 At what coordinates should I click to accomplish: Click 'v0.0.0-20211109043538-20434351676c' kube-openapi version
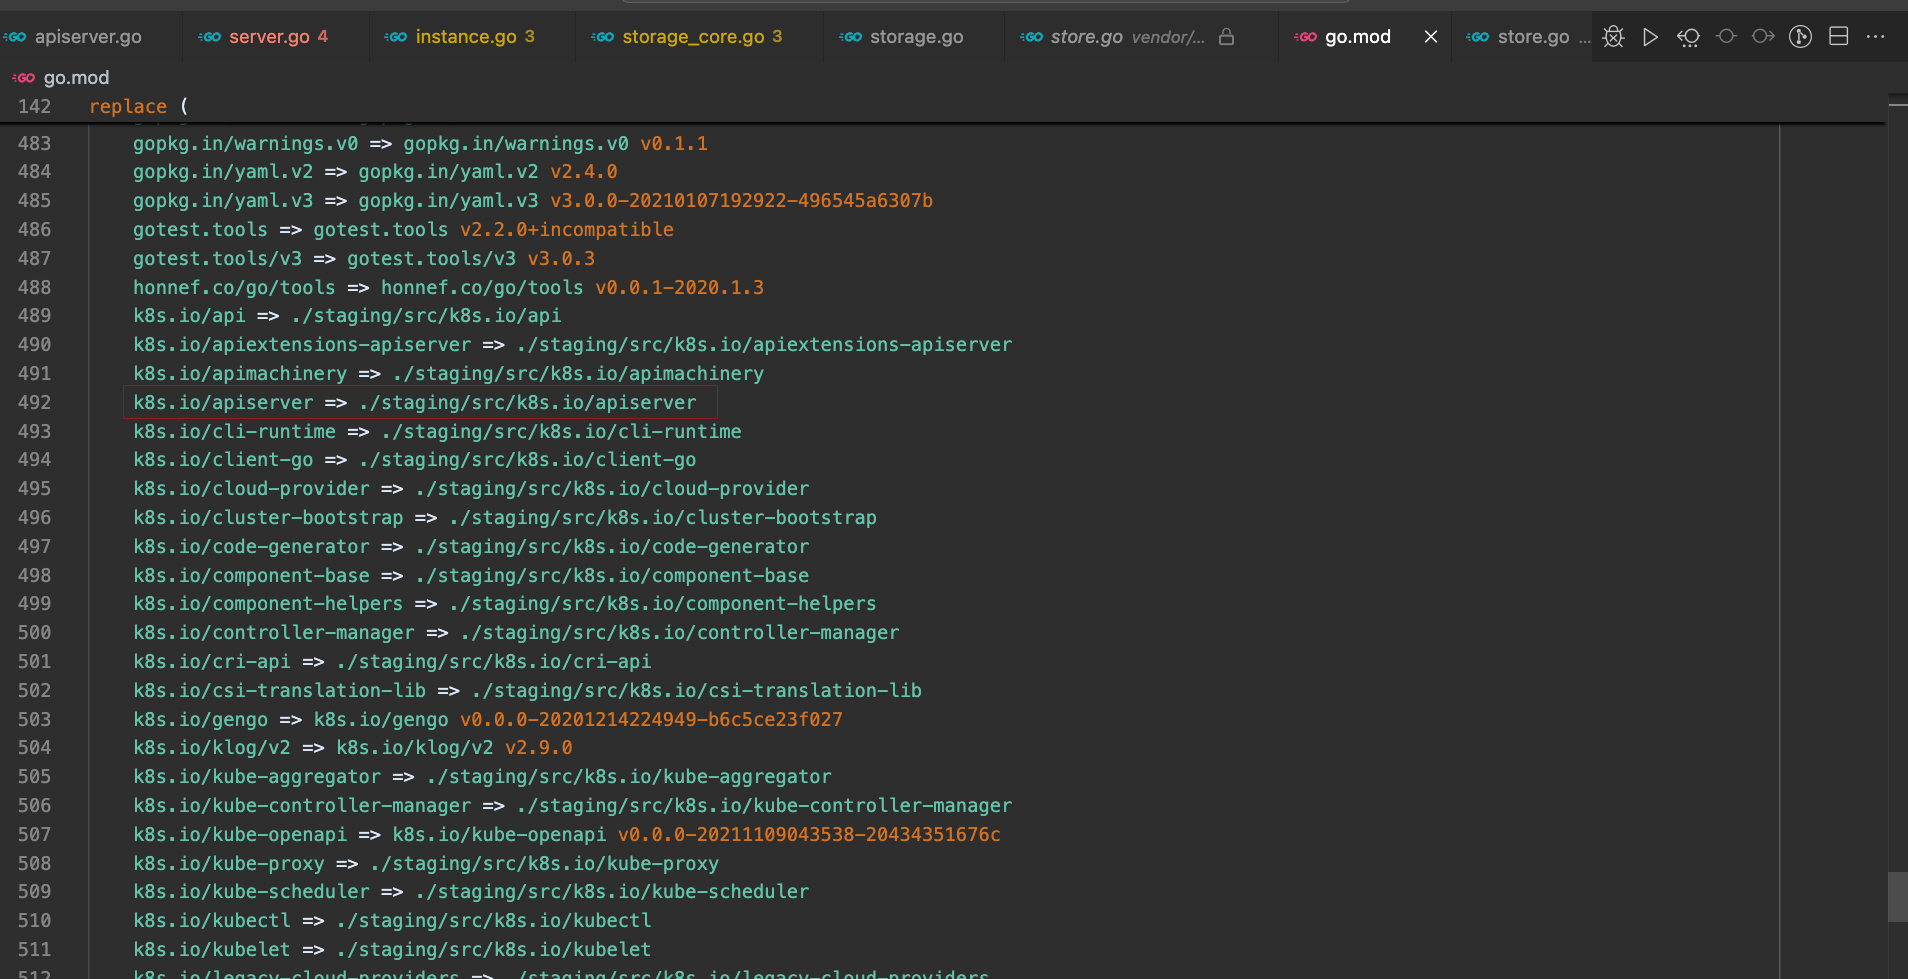[809, 835]
